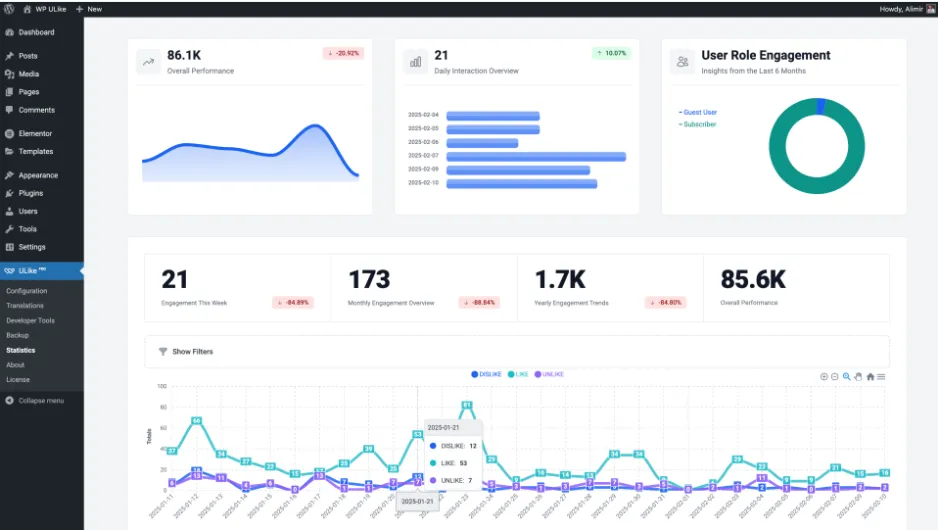Click the teal Subscriber donut segment
The width and height of the screenshot is (938, 530).
click(x=778, y=146)
